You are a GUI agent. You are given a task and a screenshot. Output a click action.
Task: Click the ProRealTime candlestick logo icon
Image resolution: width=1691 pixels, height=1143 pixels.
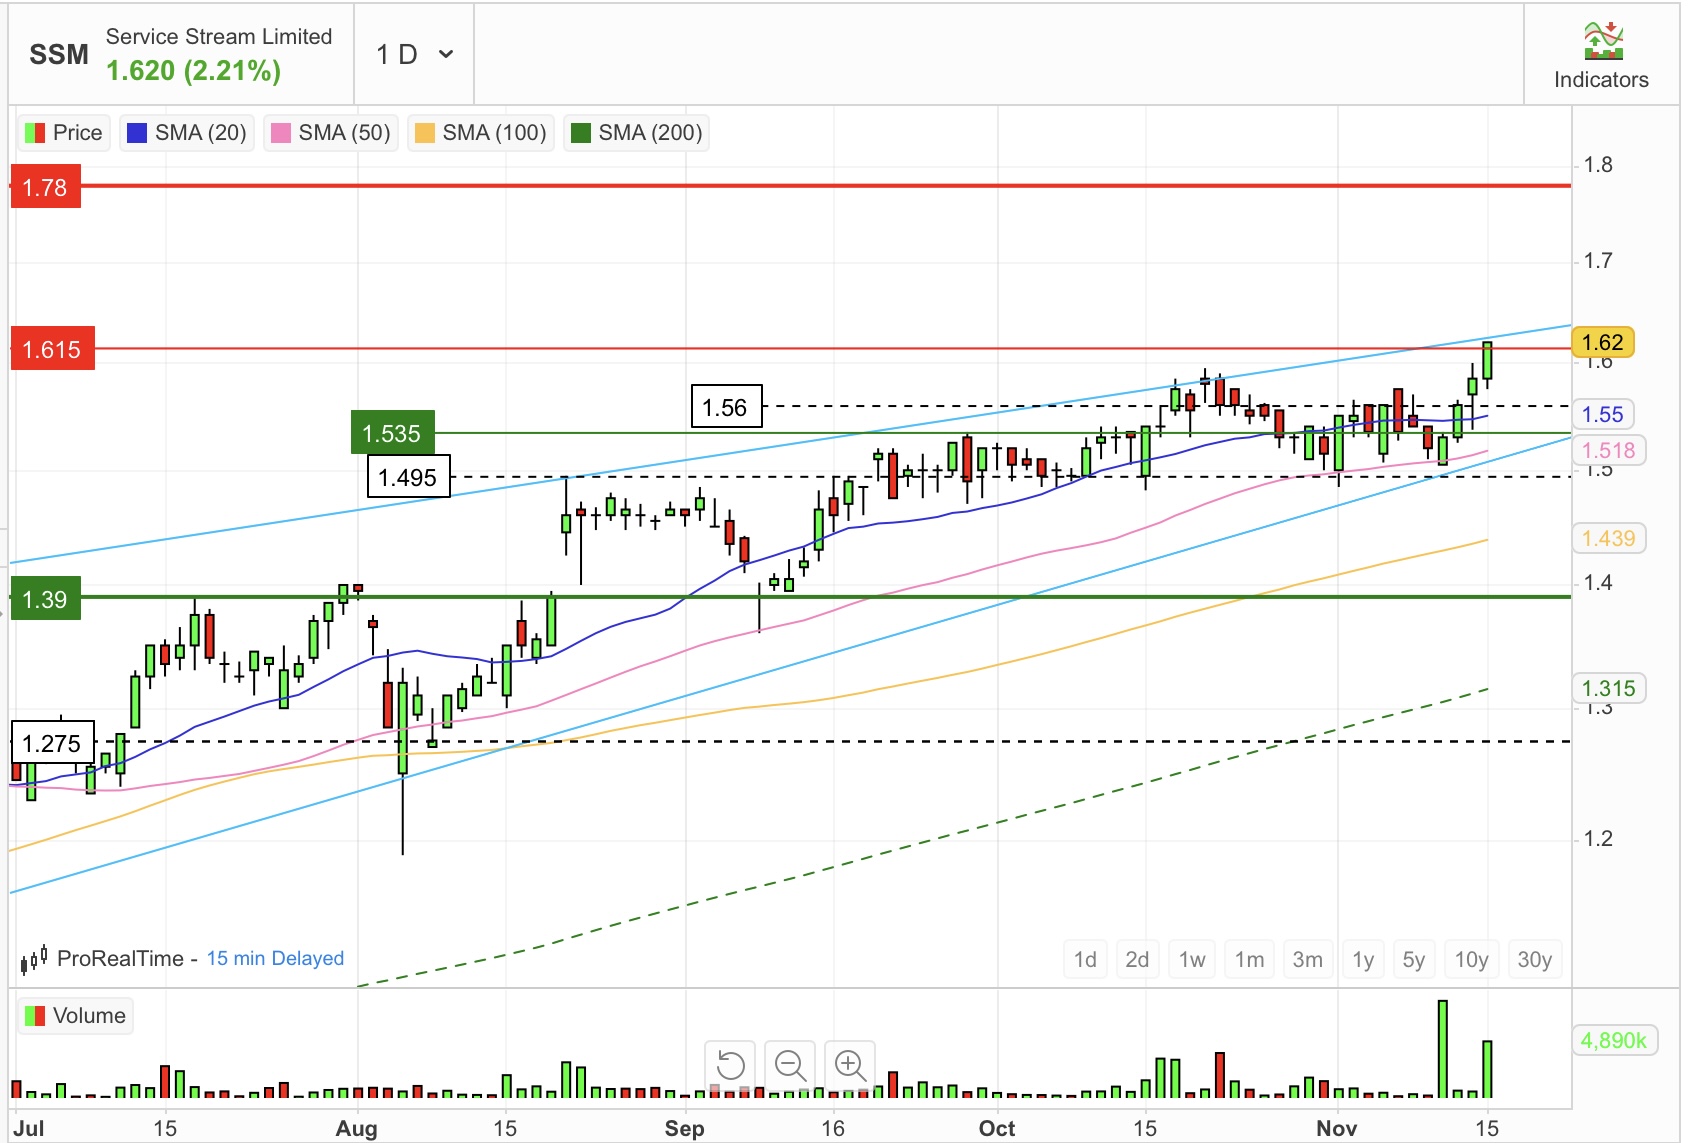(34, 960)
